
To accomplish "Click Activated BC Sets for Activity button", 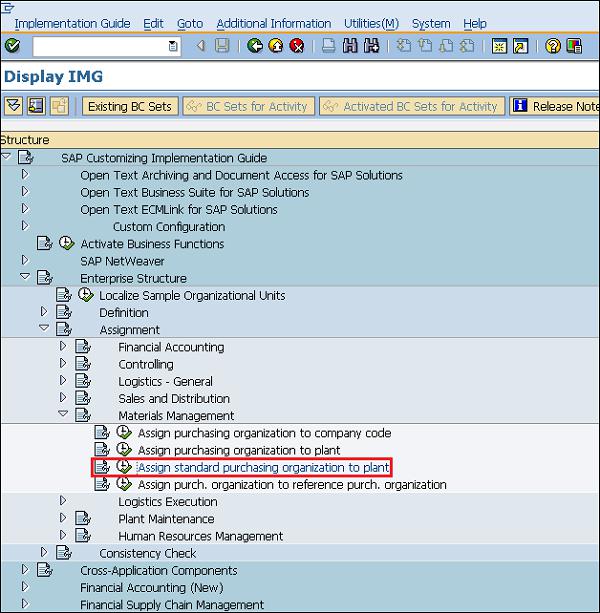I will pos(412,106).
